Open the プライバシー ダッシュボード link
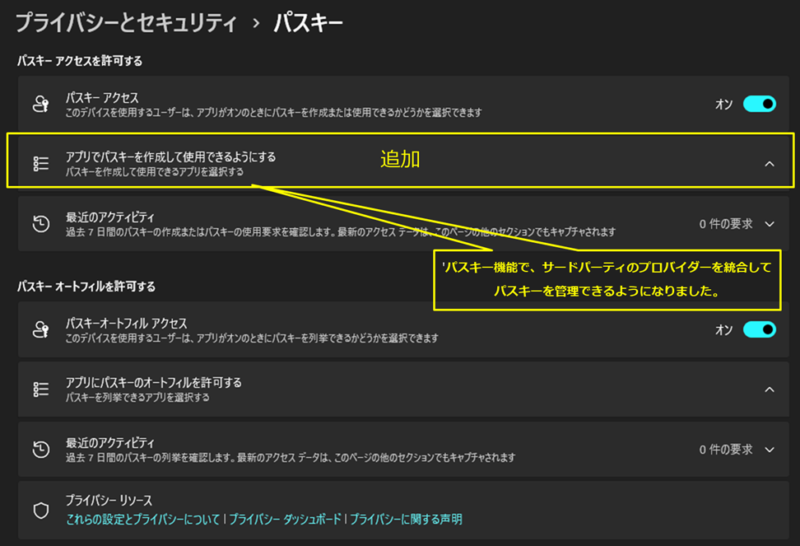This screenshot has width=800, height=546. click(x=285, y=519)
